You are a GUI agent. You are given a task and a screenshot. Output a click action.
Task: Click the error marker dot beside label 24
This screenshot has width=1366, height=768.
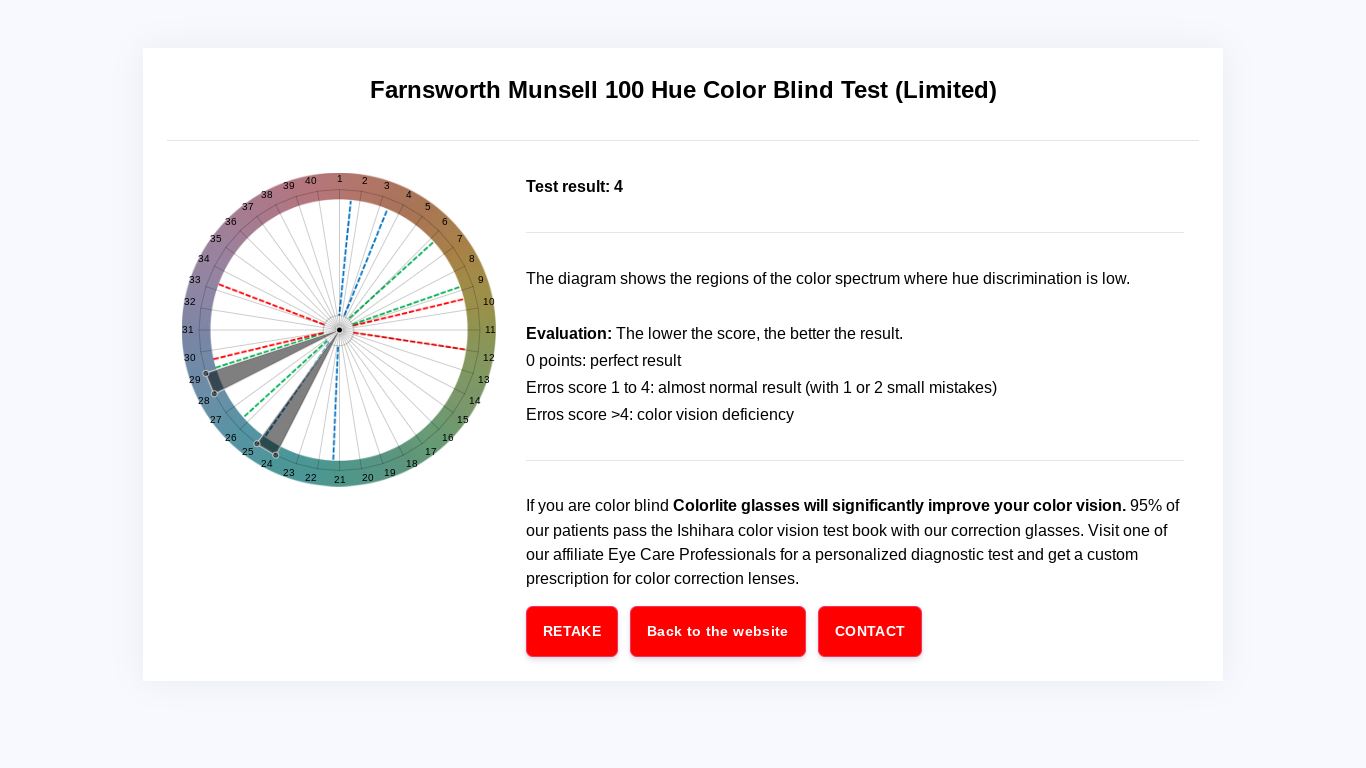coord(276,455)
